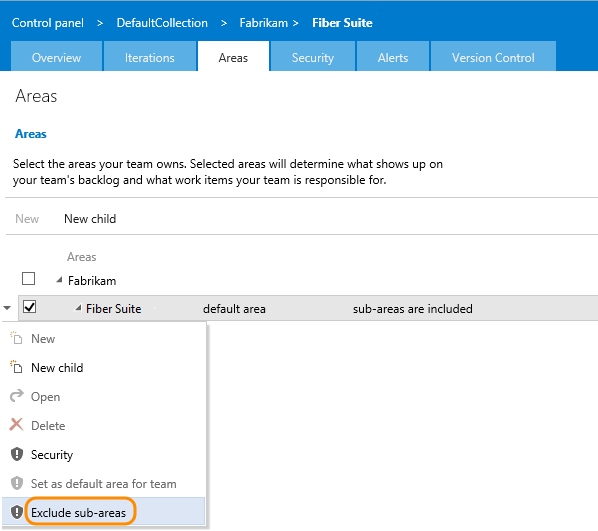Select the Fabrikam tree row label
Viewport: 598px width, 531px height.
tap(92, 281)
